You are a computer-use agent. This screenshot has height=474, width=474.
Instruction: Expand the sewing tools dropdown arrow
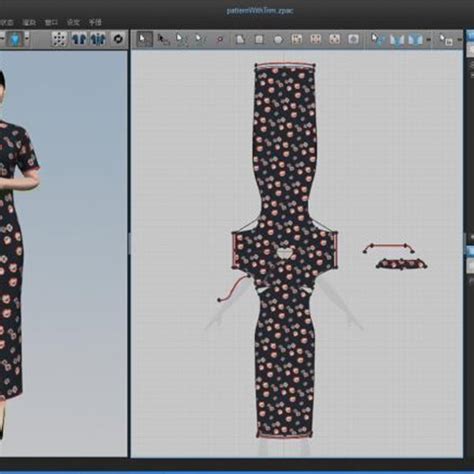[x=429, y=40]
